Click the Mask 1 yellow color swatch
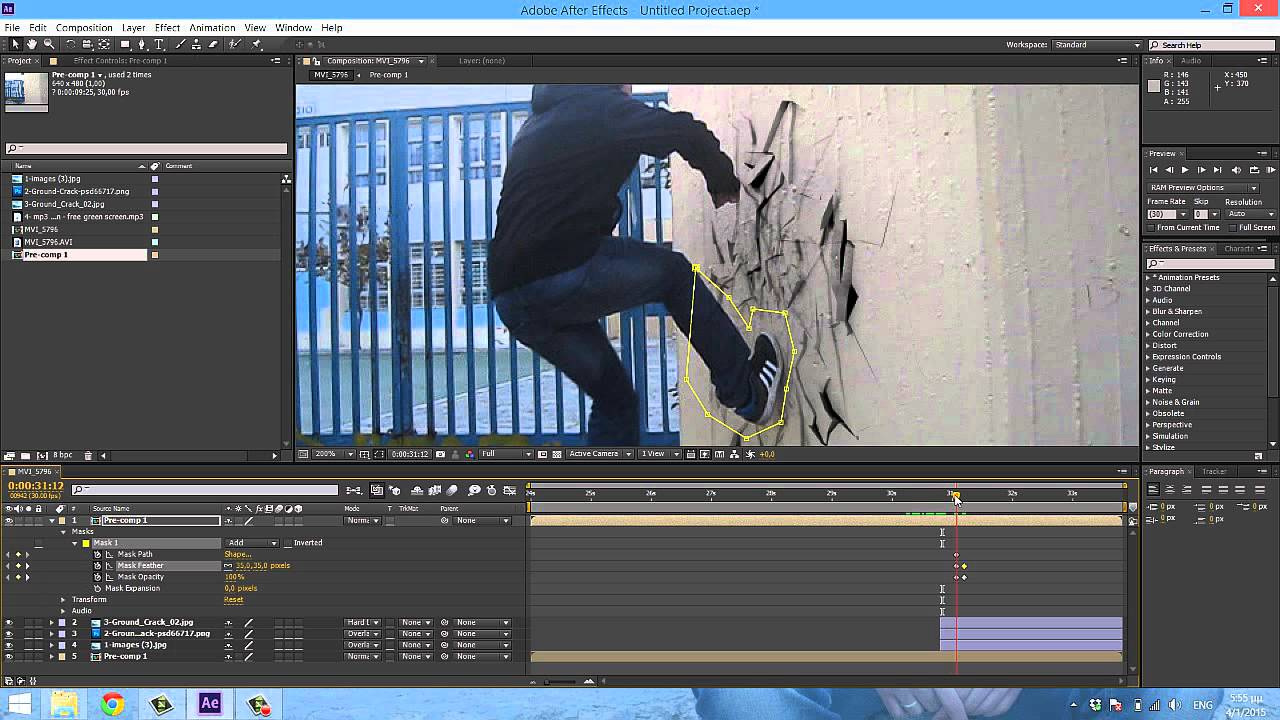 (x=86, y=543)
